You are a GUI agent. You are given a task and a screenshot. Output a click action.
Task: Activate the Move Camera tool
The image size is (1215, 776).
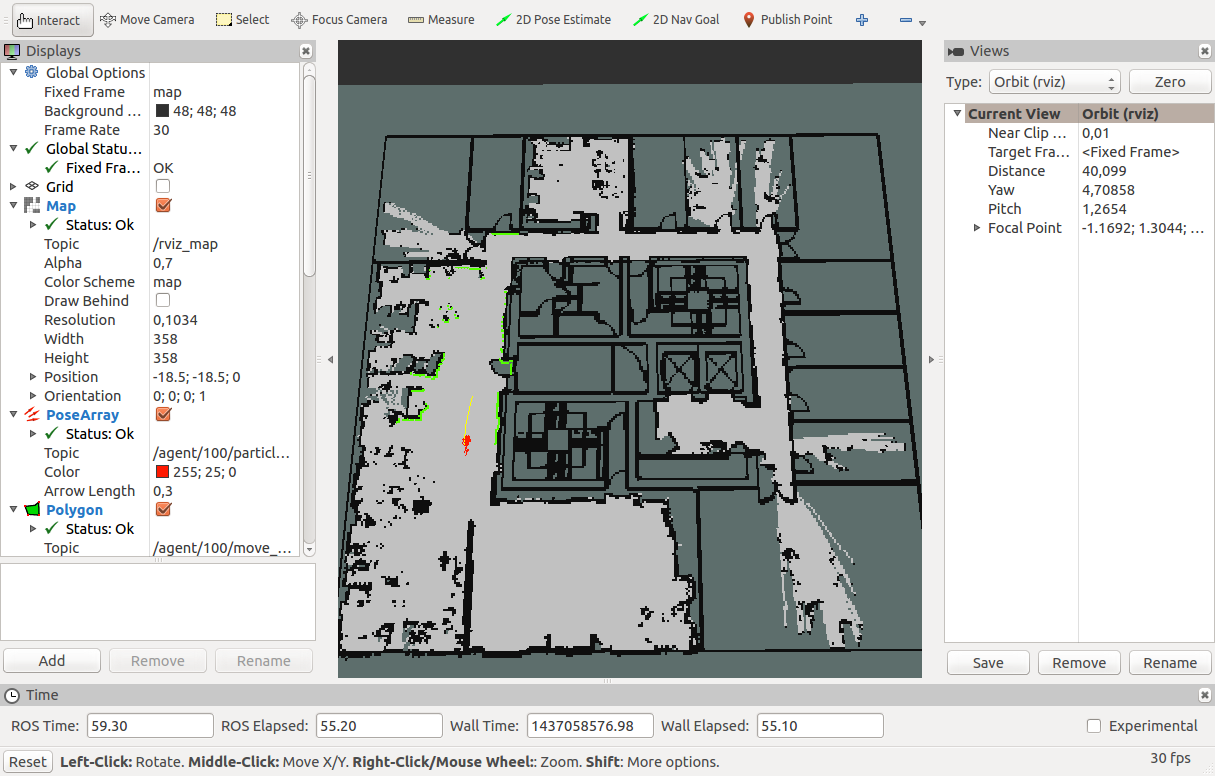coord(148,20)
